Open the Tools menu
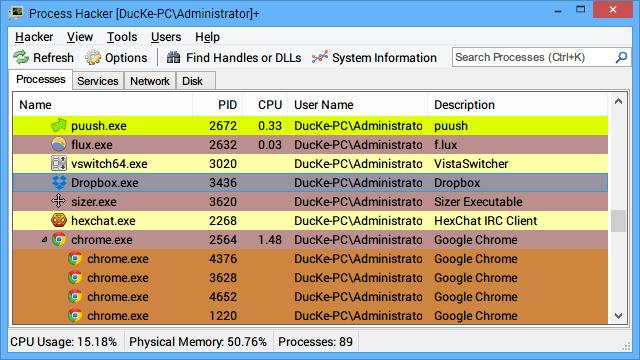 [122, 37]
